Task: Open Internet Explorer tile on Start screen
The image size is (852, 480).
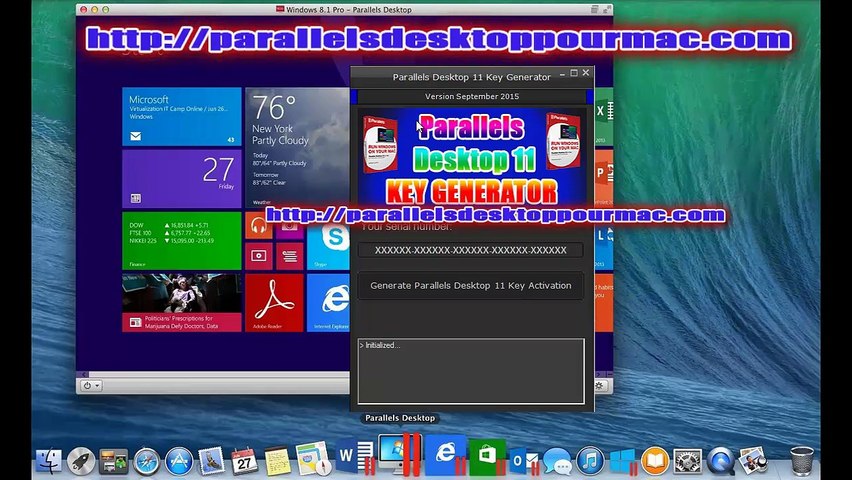Action: 328,303
